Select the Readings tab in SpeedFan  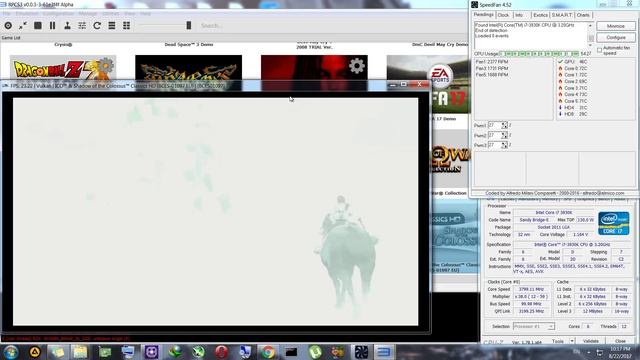[x=484, y=15]
